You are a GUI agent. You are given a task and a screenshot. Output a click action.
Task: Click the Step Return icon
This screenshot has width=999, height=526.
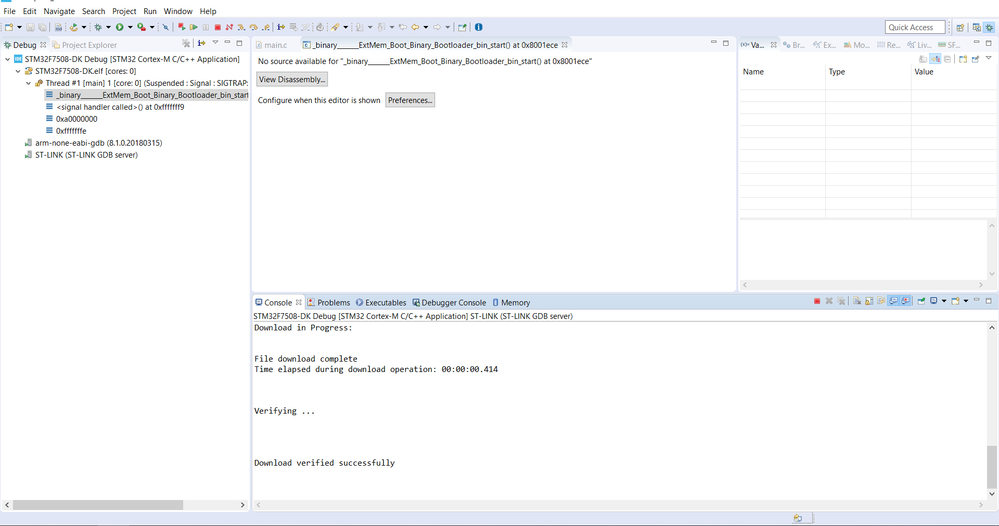tap(266, 27)
